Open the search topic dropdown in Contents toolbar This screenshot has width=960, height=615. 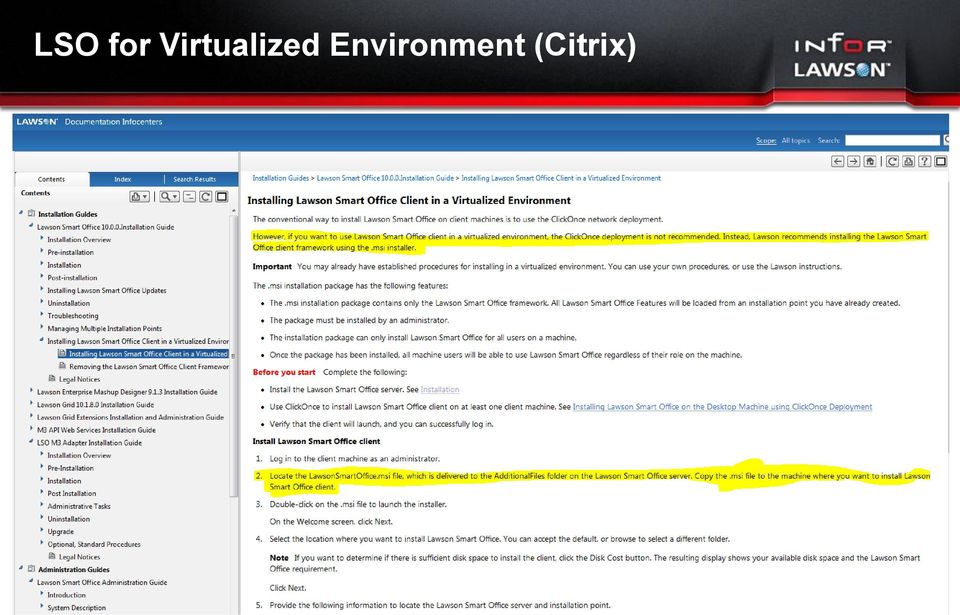(169, 197)
